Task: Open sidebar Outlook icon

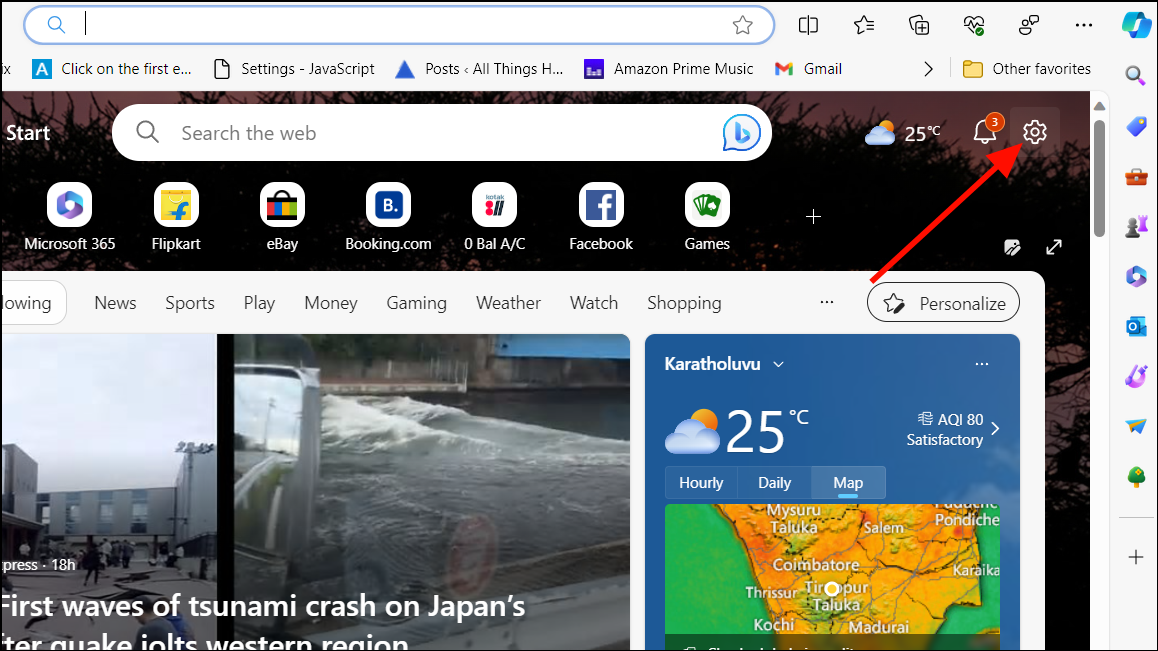Action: (1136, 326)
